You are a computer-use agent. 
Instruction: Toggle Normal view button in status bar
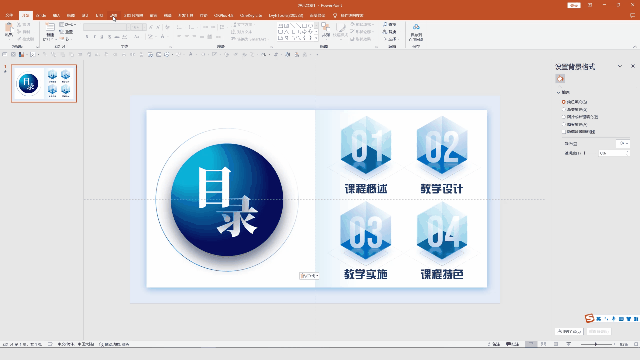[x=531, y=344]
